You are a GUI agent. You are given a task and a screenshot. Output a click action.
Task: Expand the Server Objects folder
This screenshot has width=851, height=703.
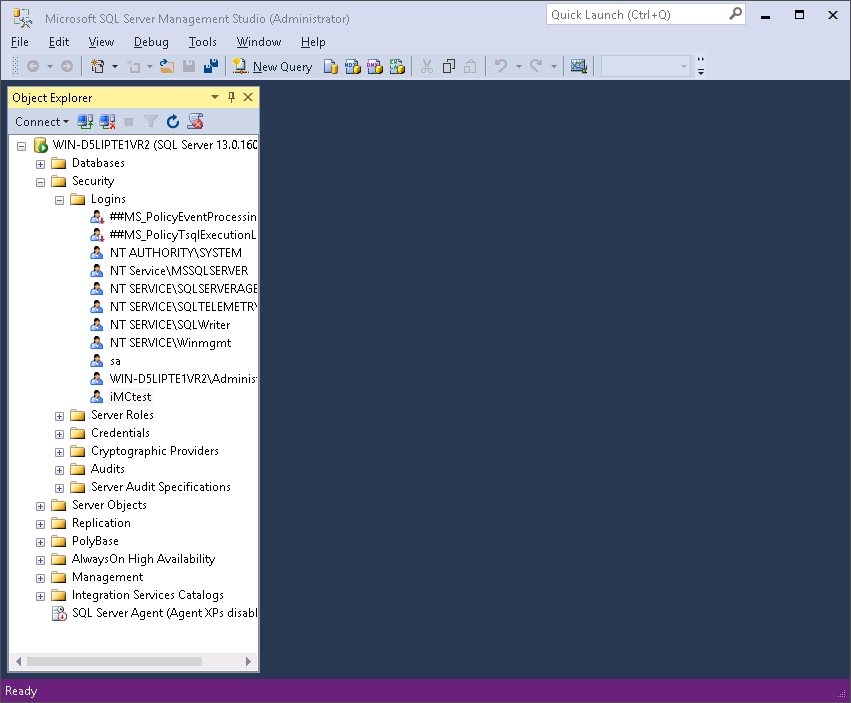[x=41, y=506]
